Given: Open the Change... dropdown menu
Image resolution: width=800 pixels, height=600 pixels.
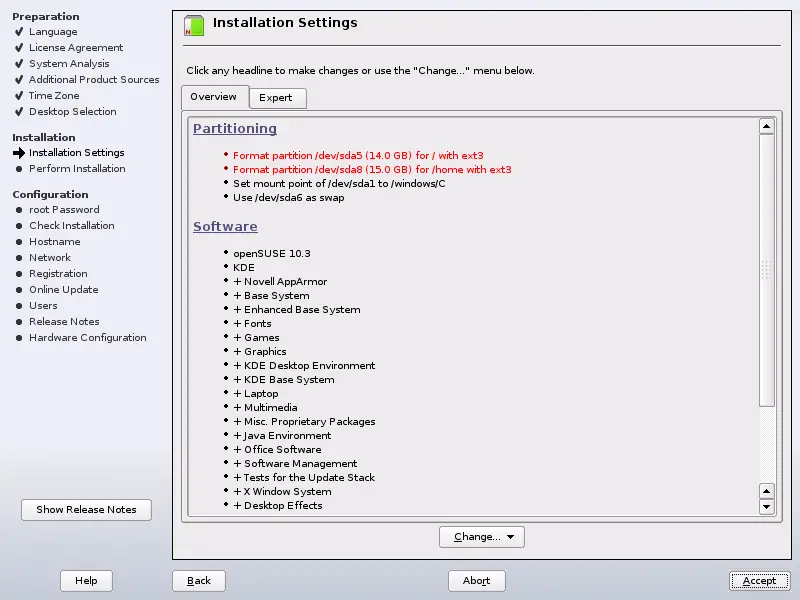Looking at the screenshot, I should point(482,537).
